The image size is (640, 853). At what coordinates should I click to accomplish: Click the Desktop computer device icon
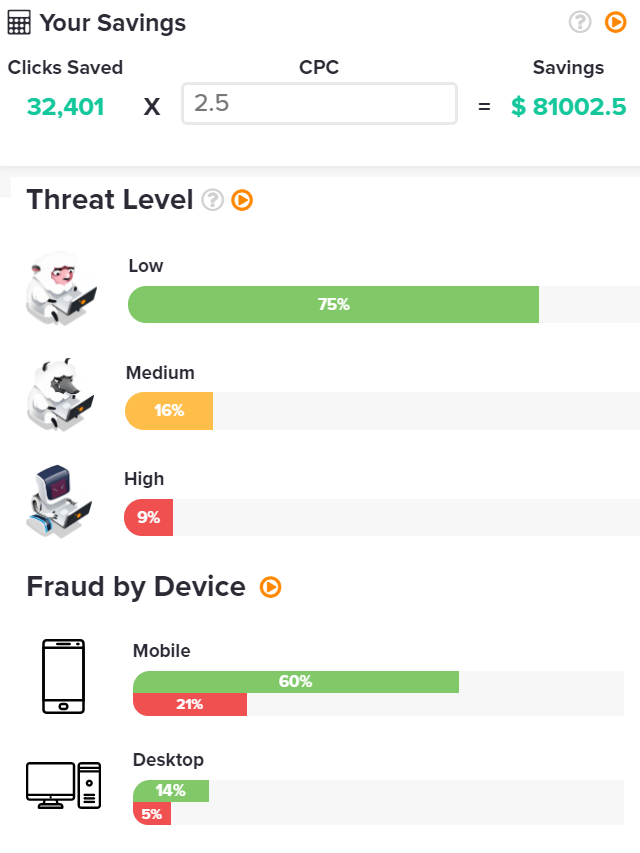(x=64, y=785)
